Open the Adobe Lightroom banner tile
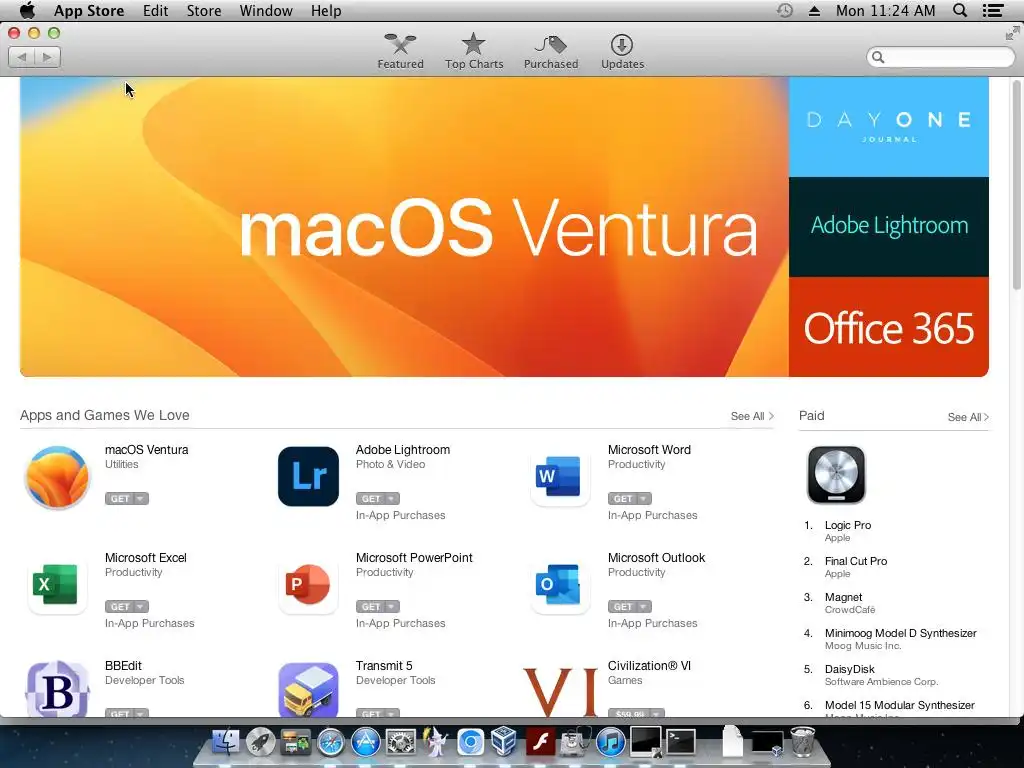This screenshot has height=768, width=1024. [x=889, y=227]
